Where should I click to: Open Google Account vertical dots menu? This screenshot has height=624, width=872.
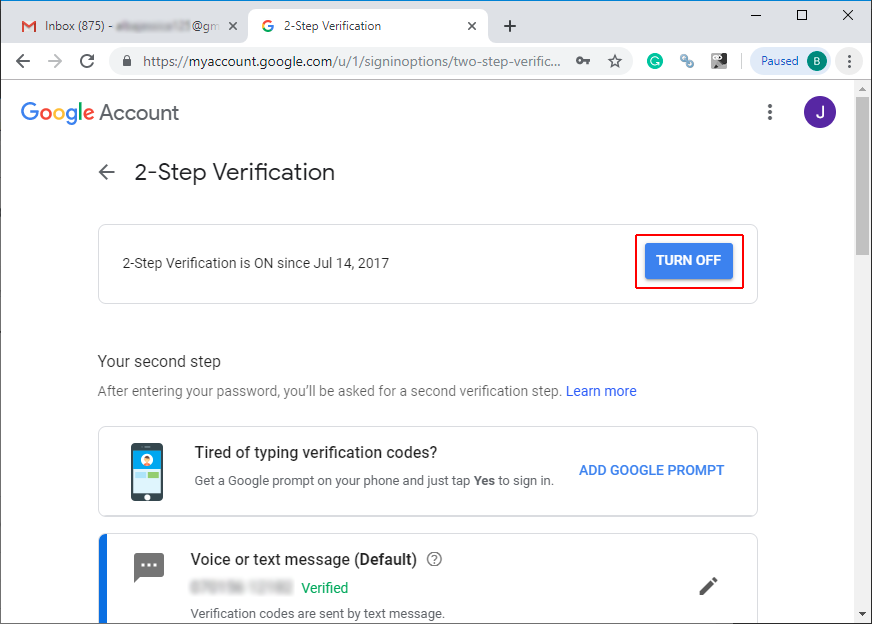770,112
